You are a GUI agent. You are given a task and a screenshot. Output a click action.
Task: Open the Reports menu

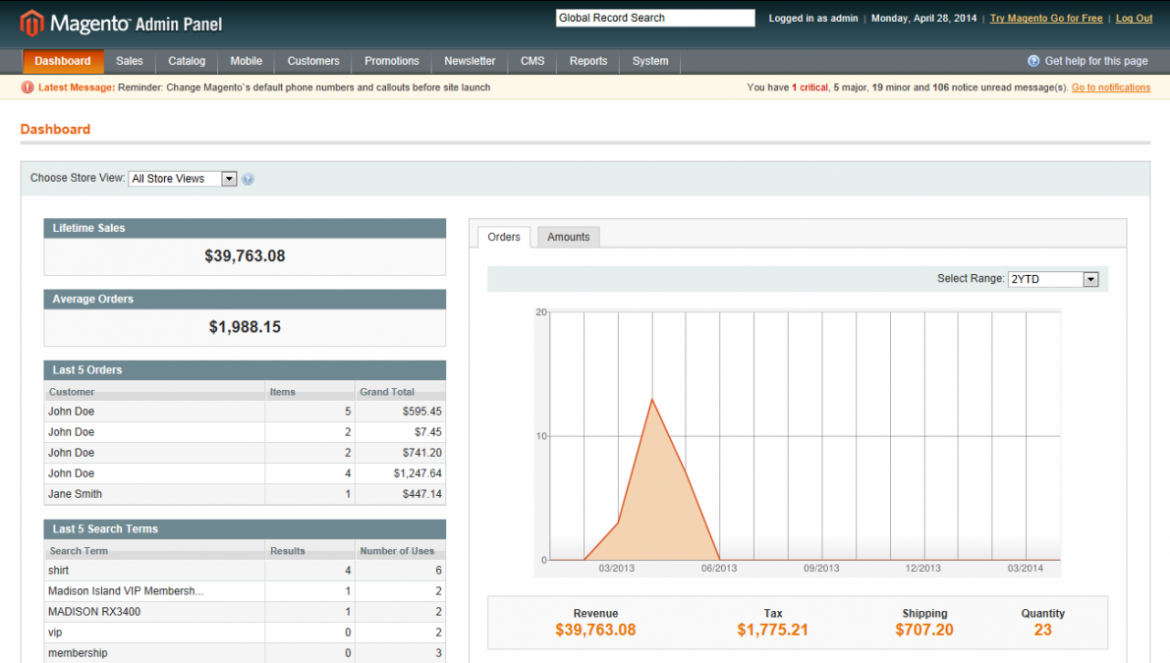pyautogui.click(x=588, y=61)
